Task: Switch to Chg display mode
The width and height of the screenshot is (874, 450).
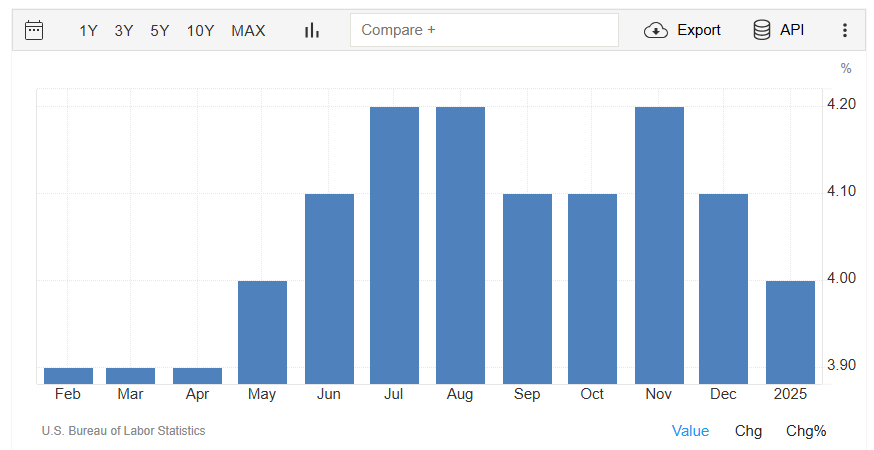Action: coord(748,431)
